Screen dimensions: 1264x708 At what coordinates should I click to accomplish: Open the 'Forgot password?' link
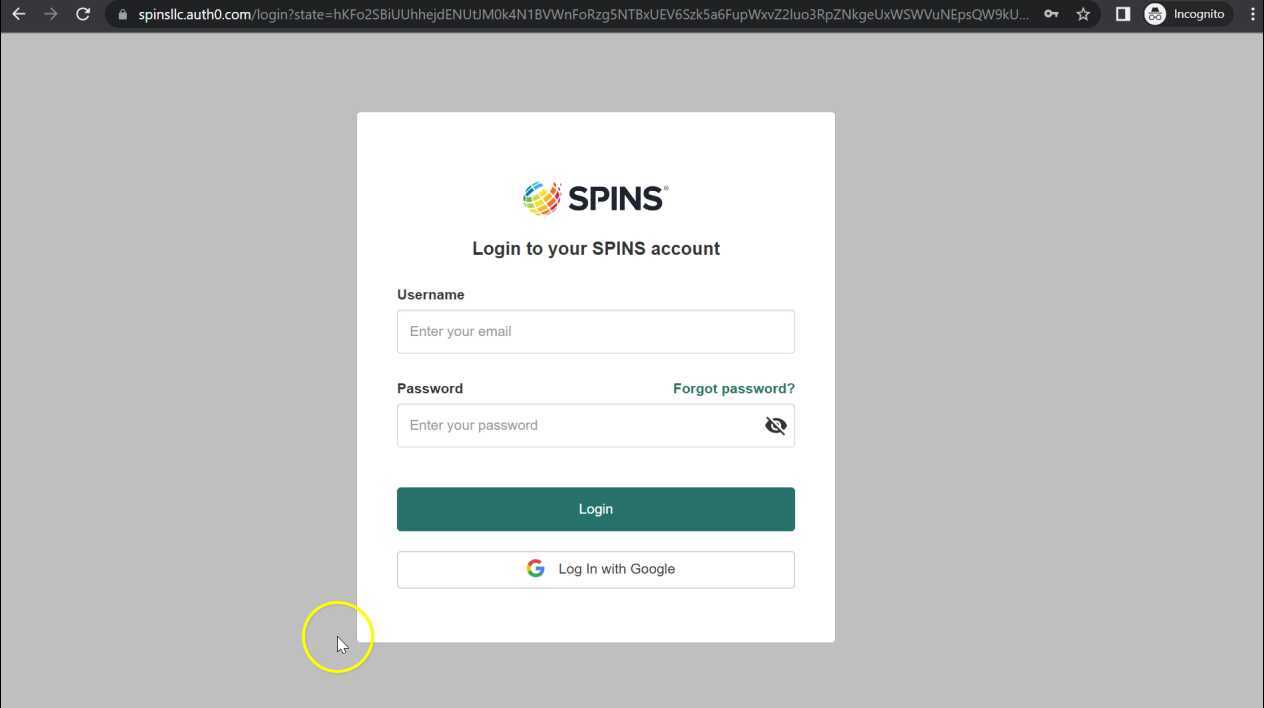click(734, 388)
